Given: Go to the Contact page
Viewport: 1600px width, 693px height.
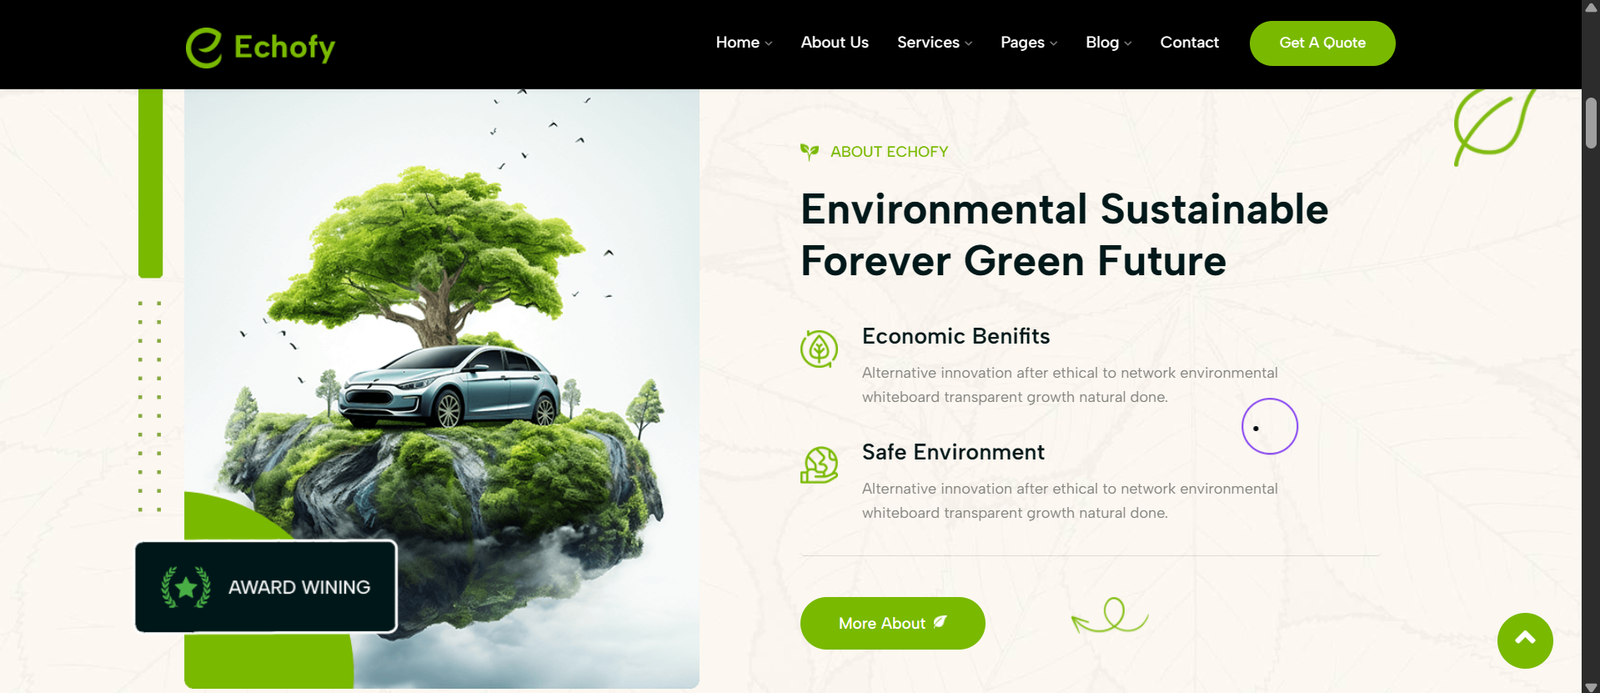Looking at the screenshot, I should click(x=1189, y=42).
